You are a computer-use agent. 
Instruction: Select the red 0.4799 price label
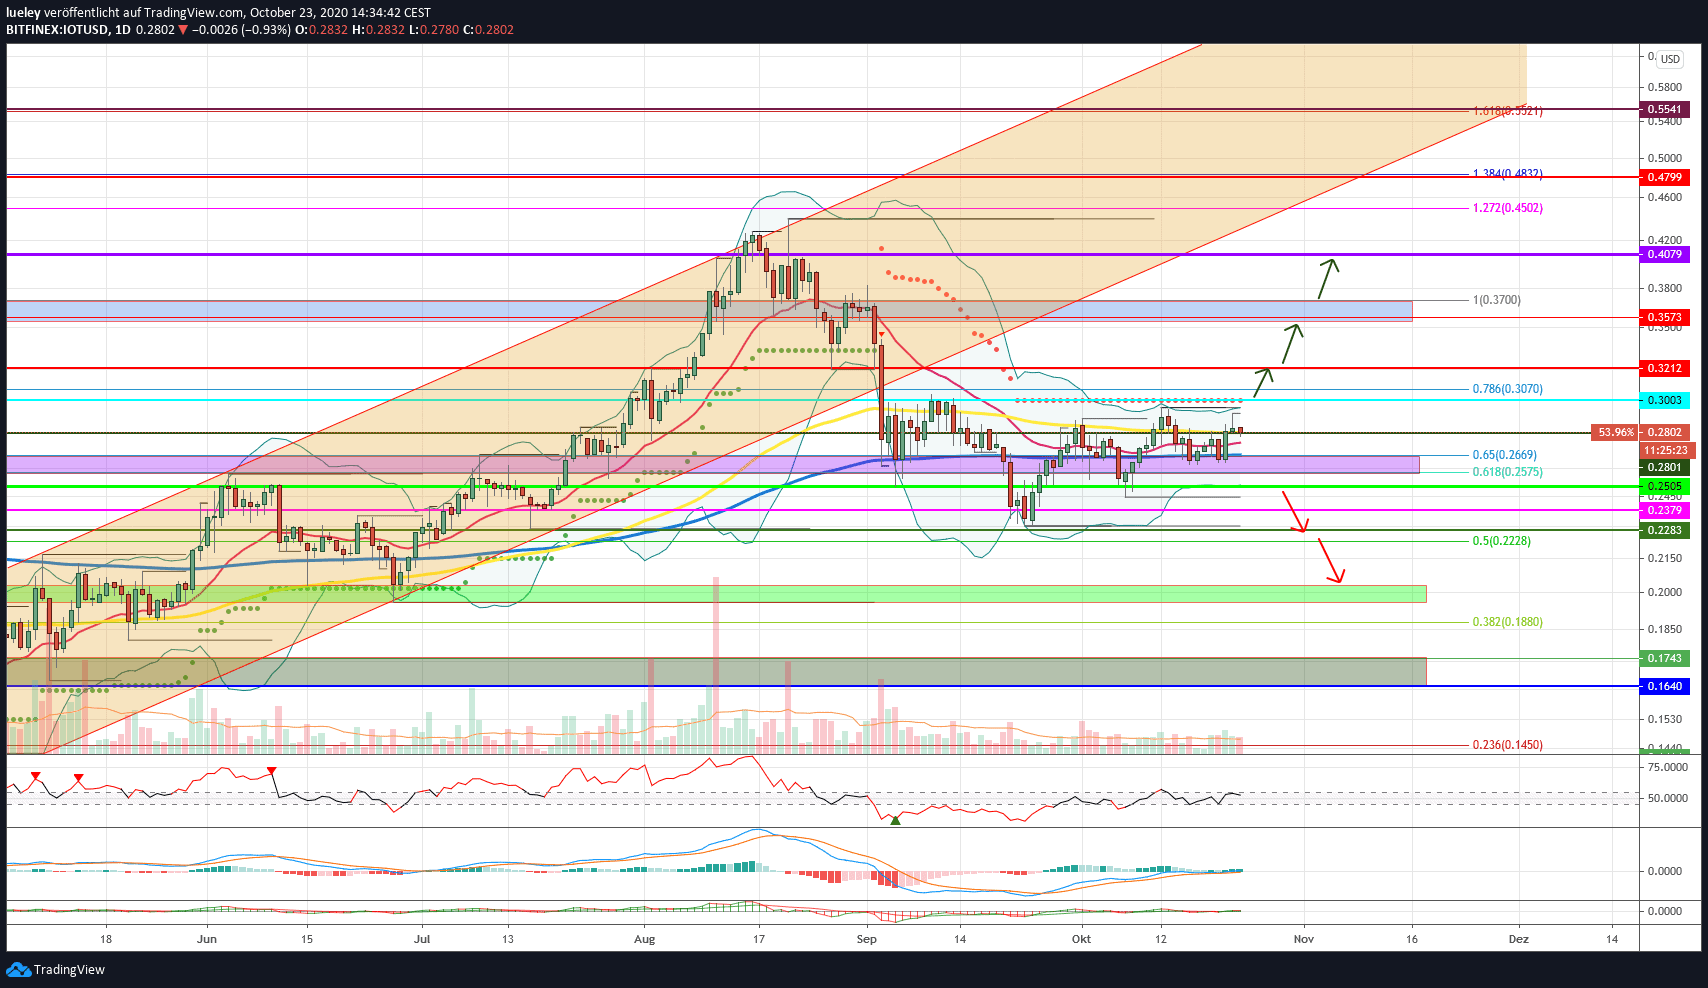pos(1664,177)
